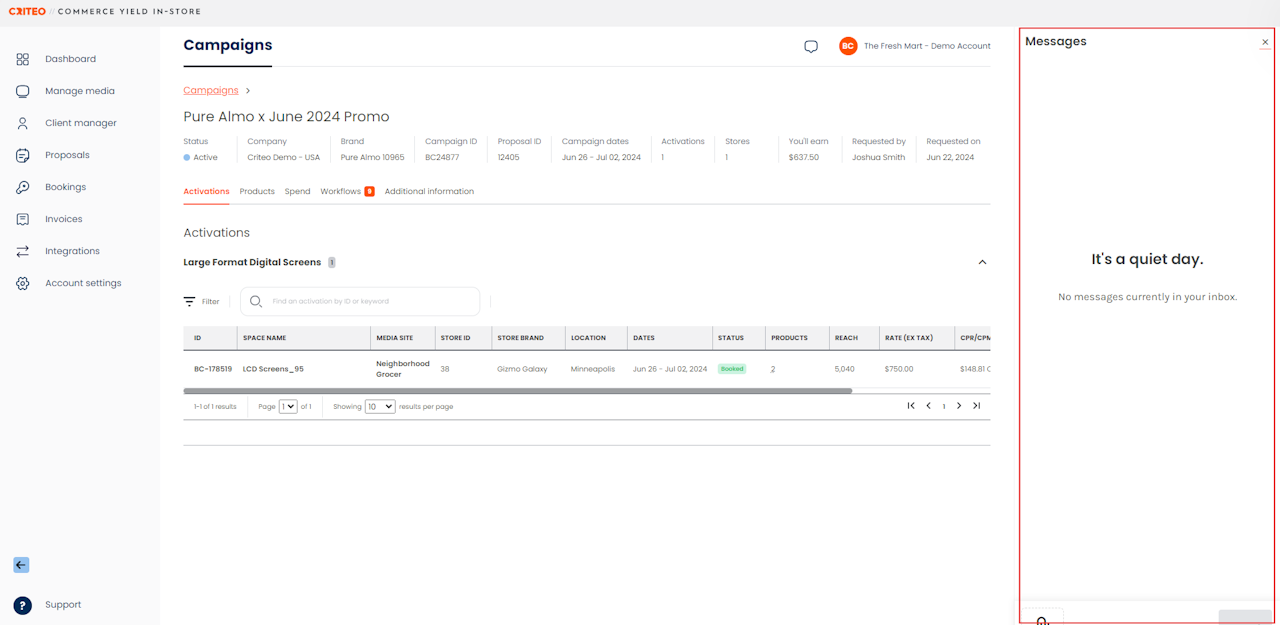Click the Gizmo Galaxy store brand cell
The height and width of the screenshot is (625, 1280).
pyautogui.click(x=522, y=369)
